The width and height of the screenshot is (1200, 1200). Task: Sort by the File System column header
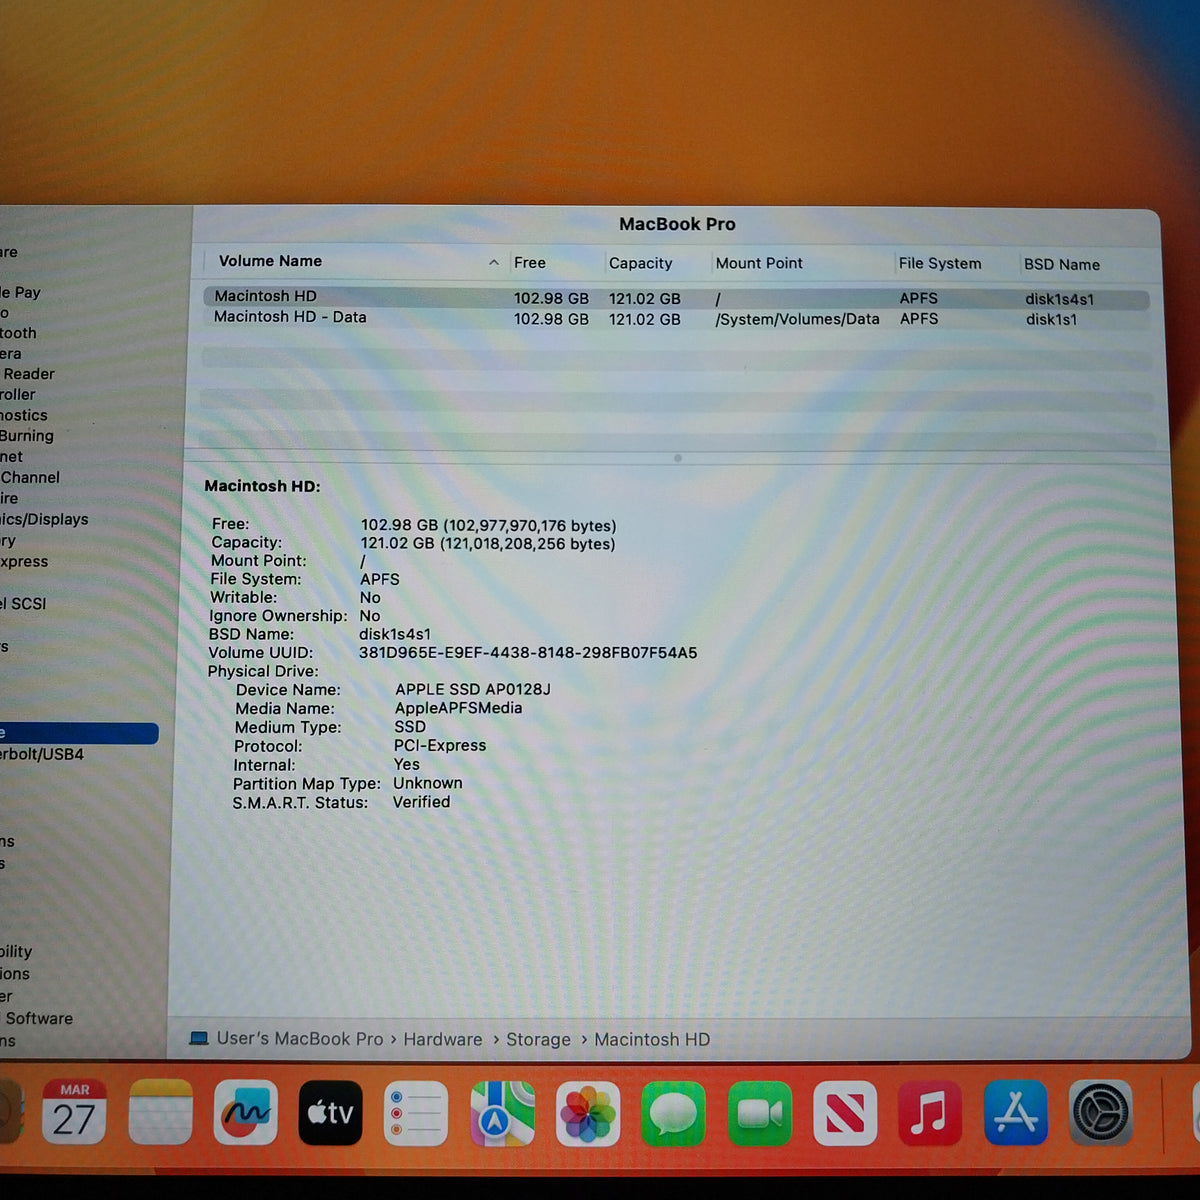click(940, 263)
